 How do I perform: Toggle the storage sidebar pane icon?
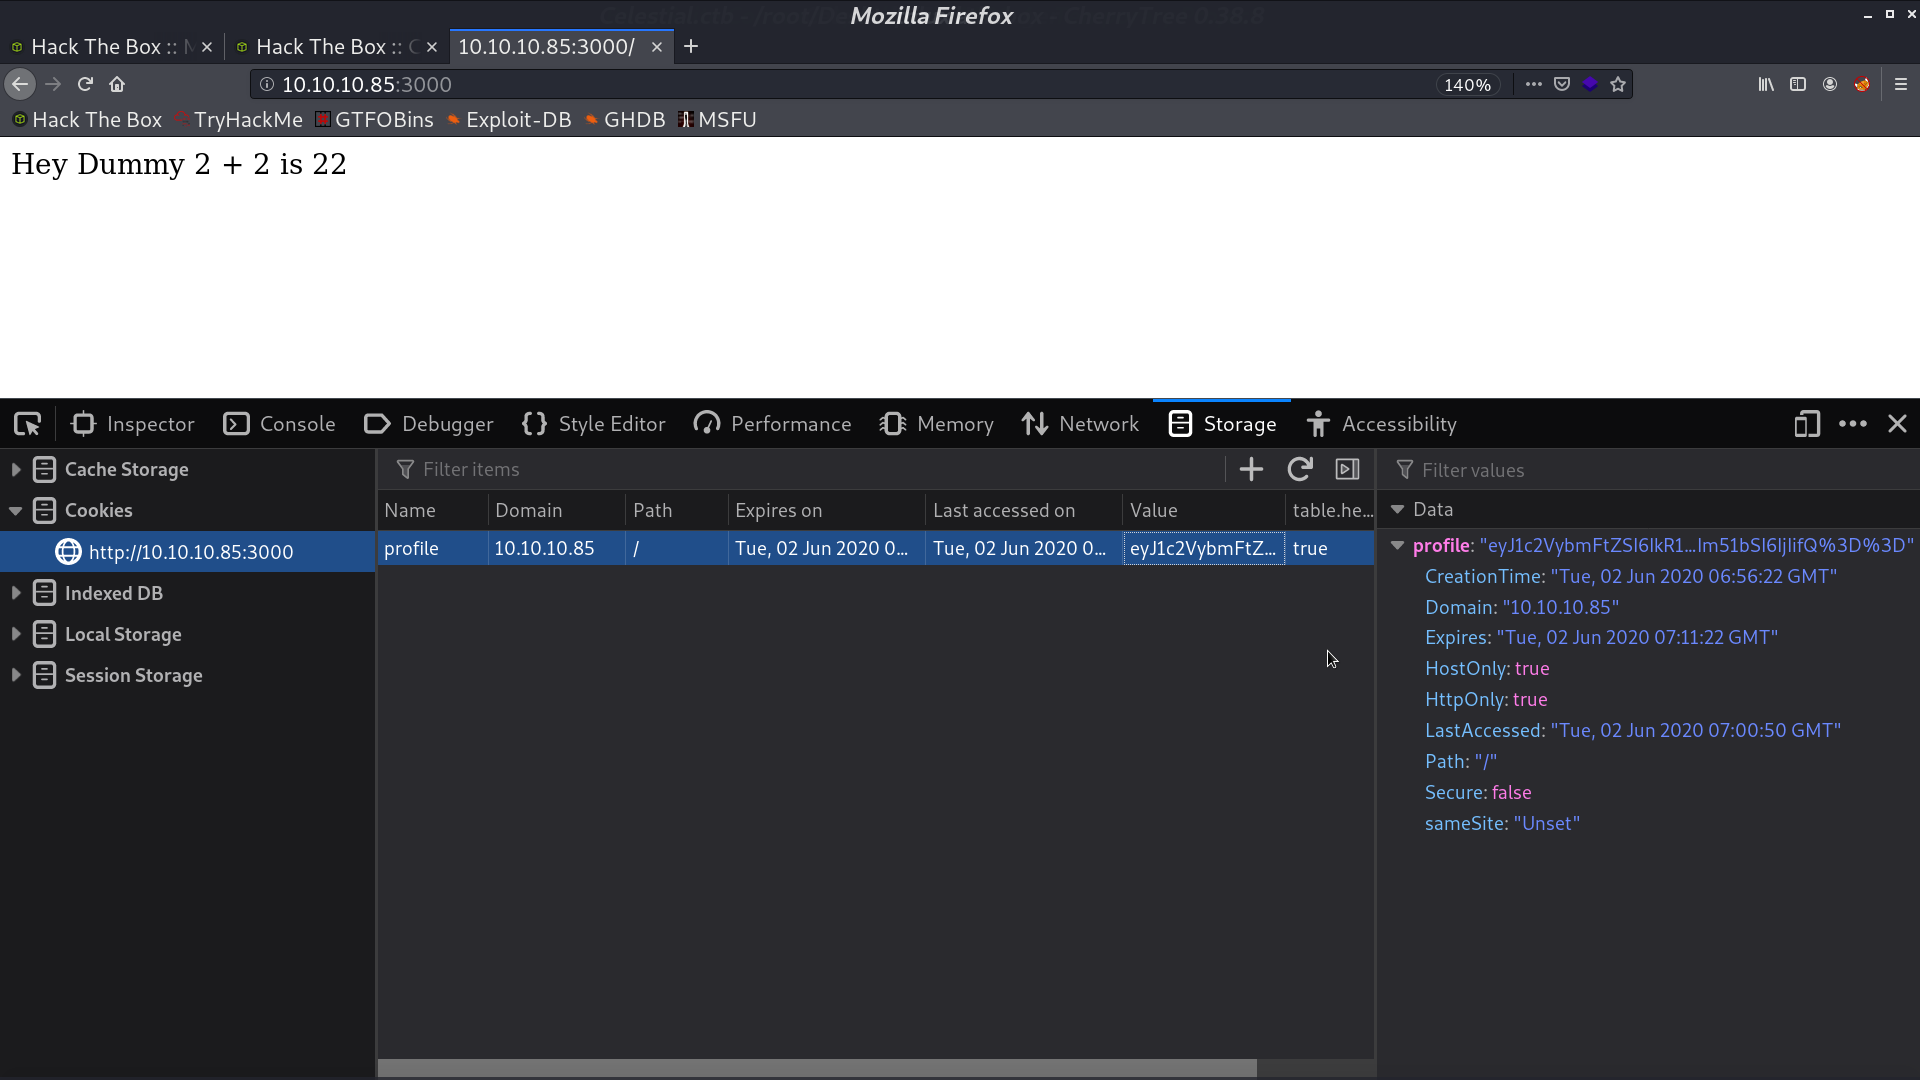point(1347,469)
